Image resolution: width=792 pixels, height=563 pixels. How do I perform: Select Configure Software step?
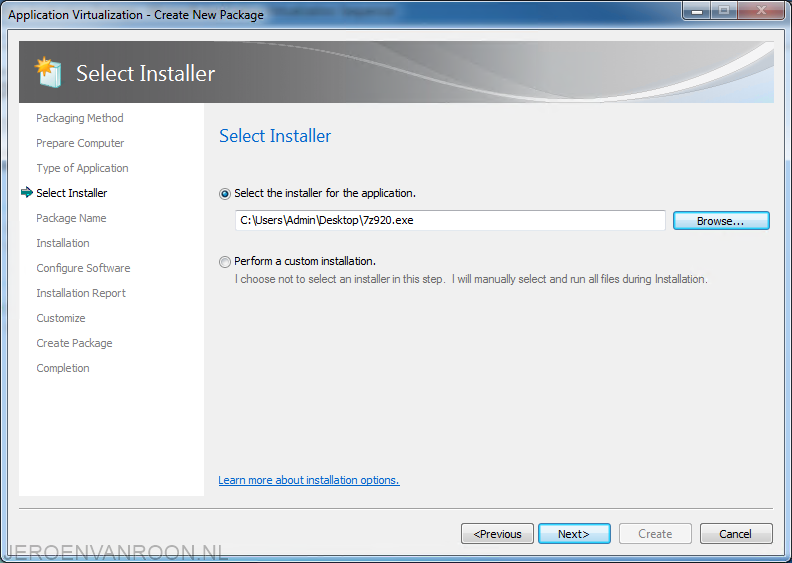click(83, 268)
